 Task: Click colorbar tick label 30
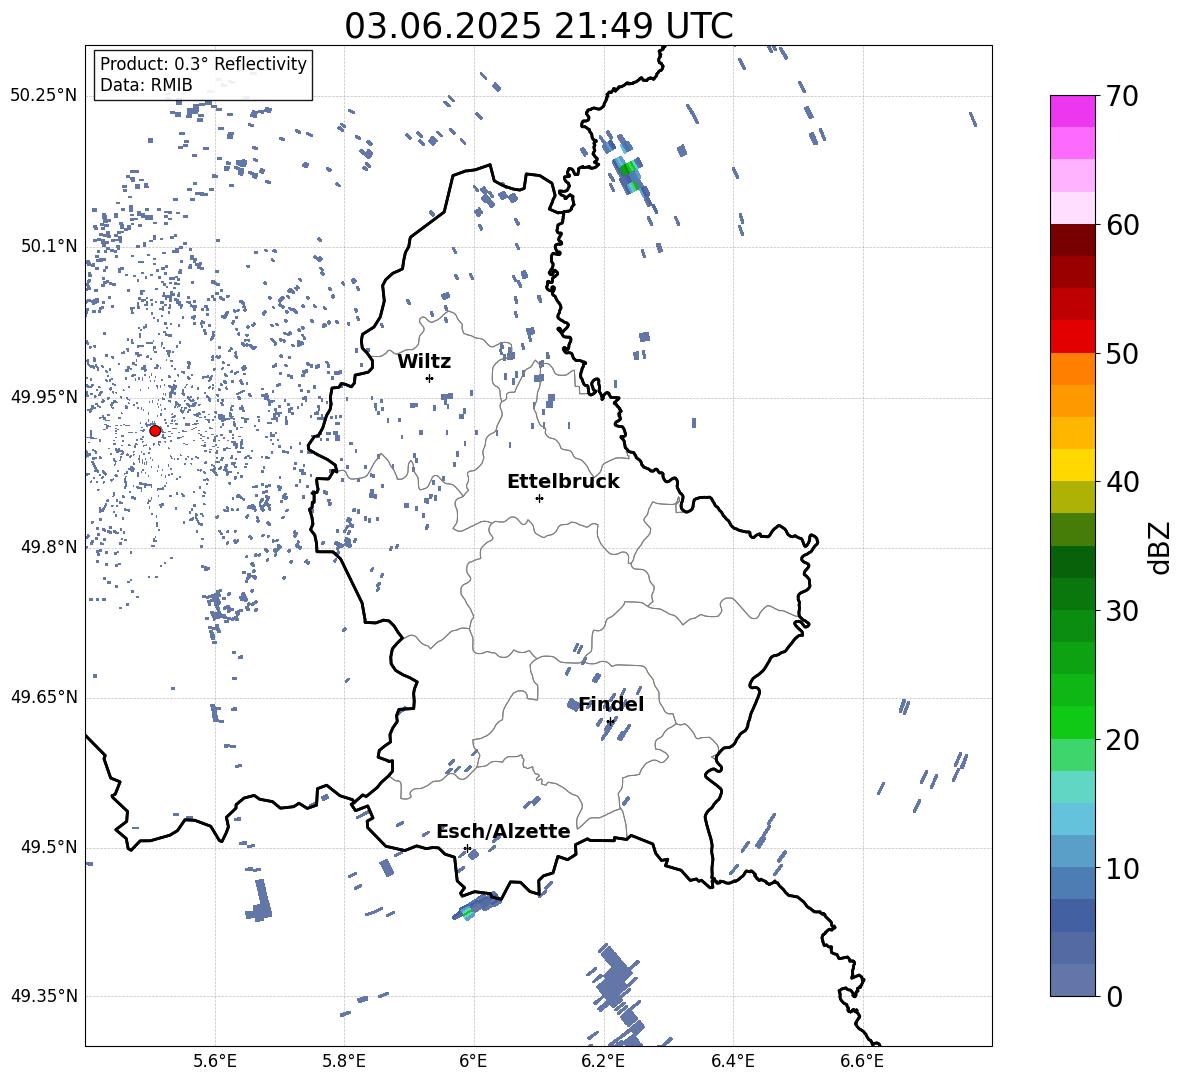1122,611
